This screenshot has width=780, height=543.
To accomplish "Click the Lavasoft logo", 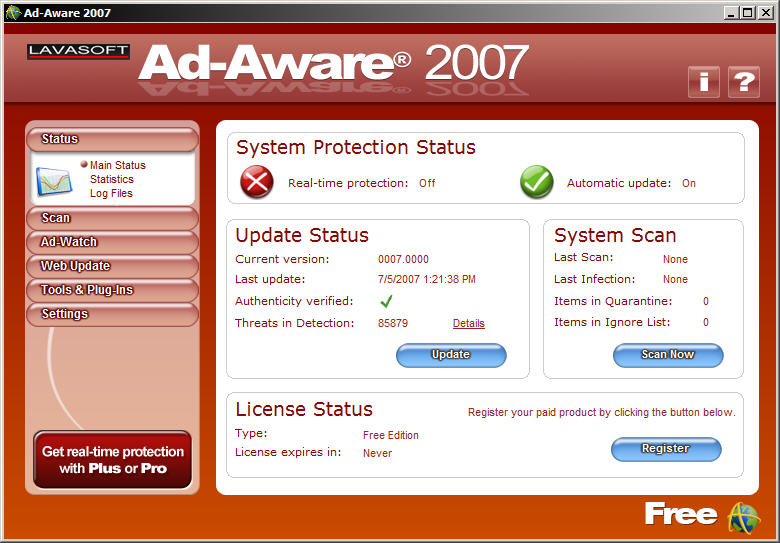I will click(79, 51).
